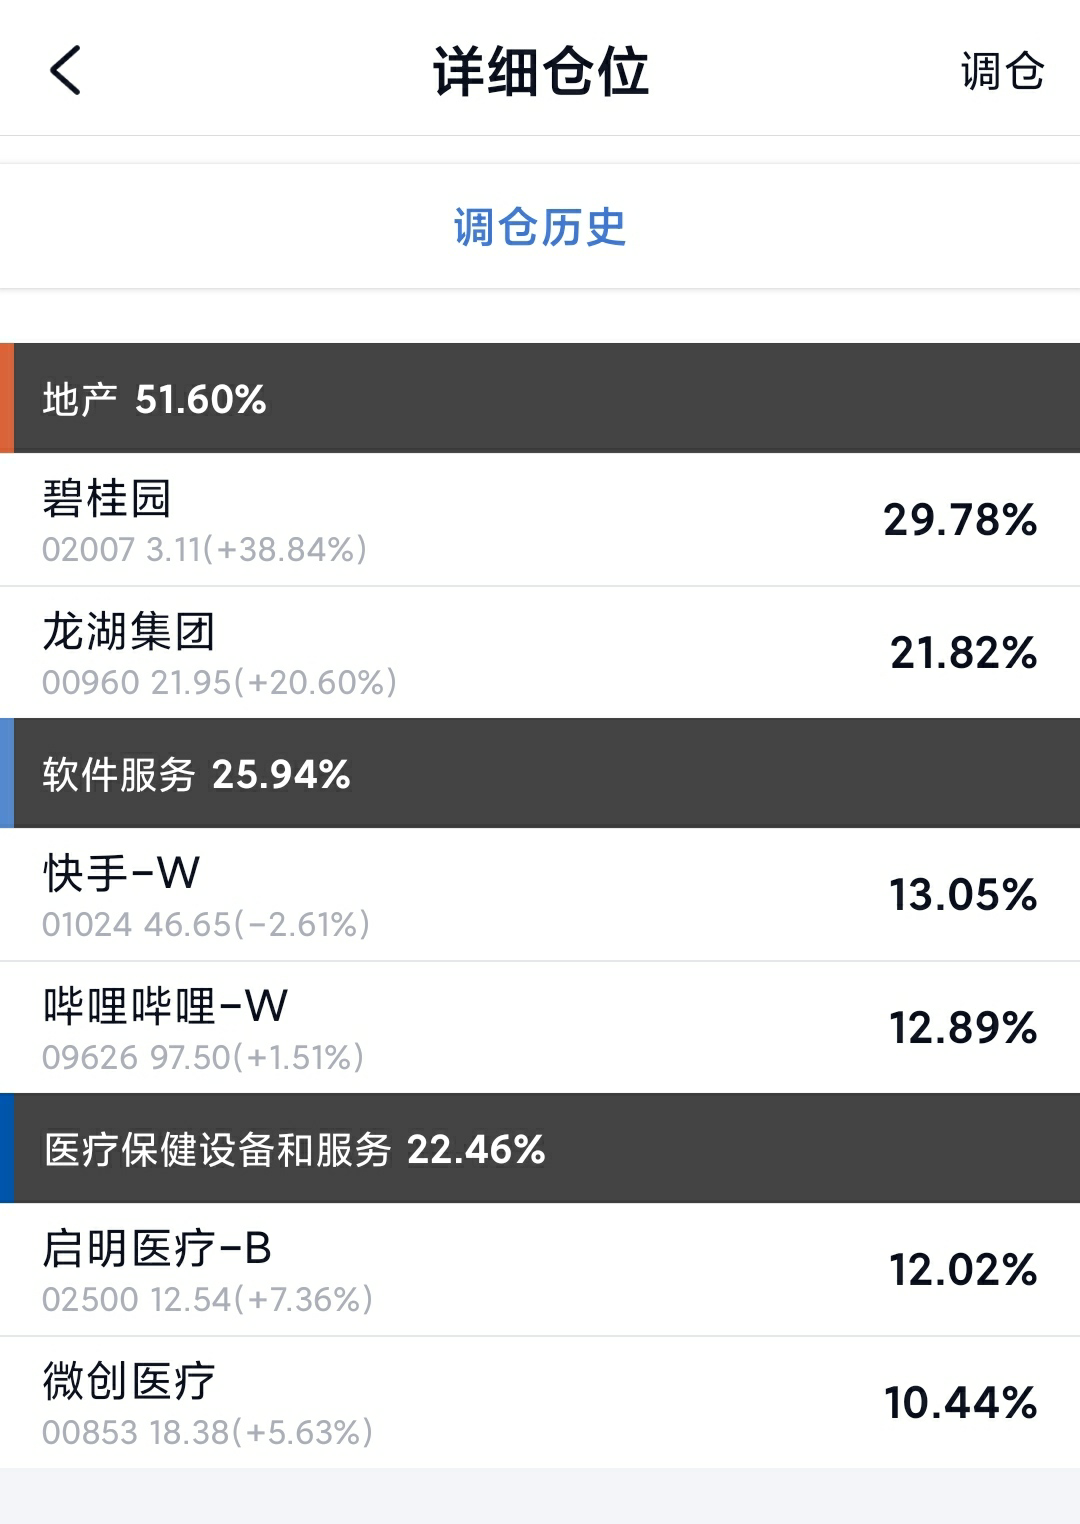Open the 哔哩哔哩-W stock row
This screenshot has width=1080, height=1524.
click(x=300, y=1028)
